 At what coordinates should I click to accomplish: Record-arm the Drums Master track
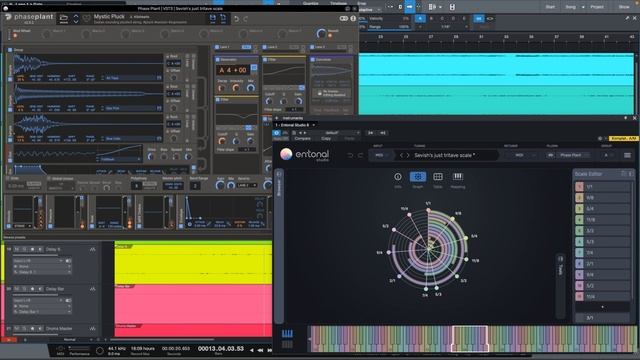(x=32, y=328)
